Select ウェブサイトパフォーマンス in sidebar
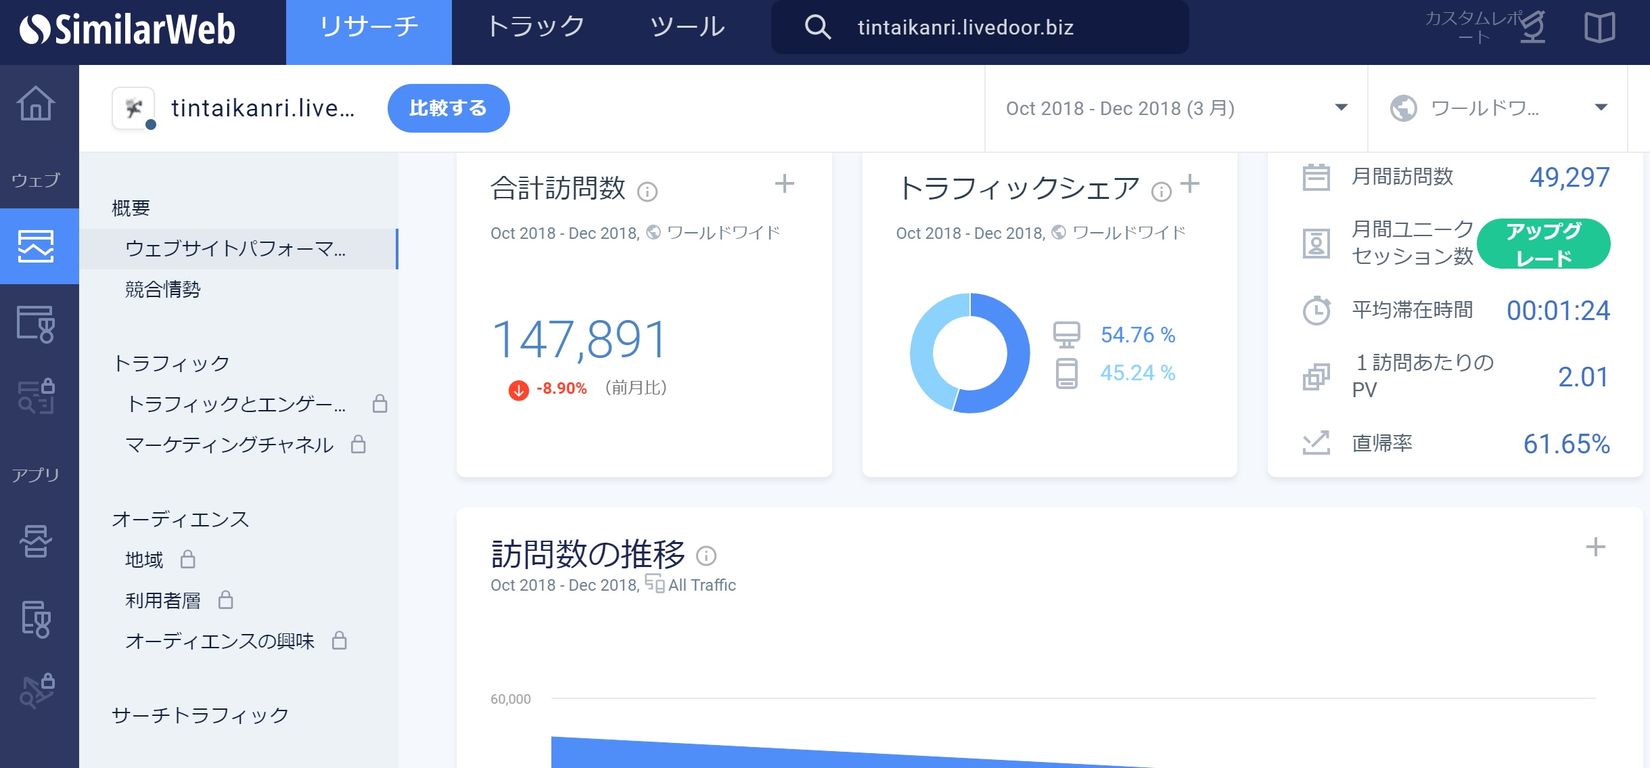 coord(238,249)
